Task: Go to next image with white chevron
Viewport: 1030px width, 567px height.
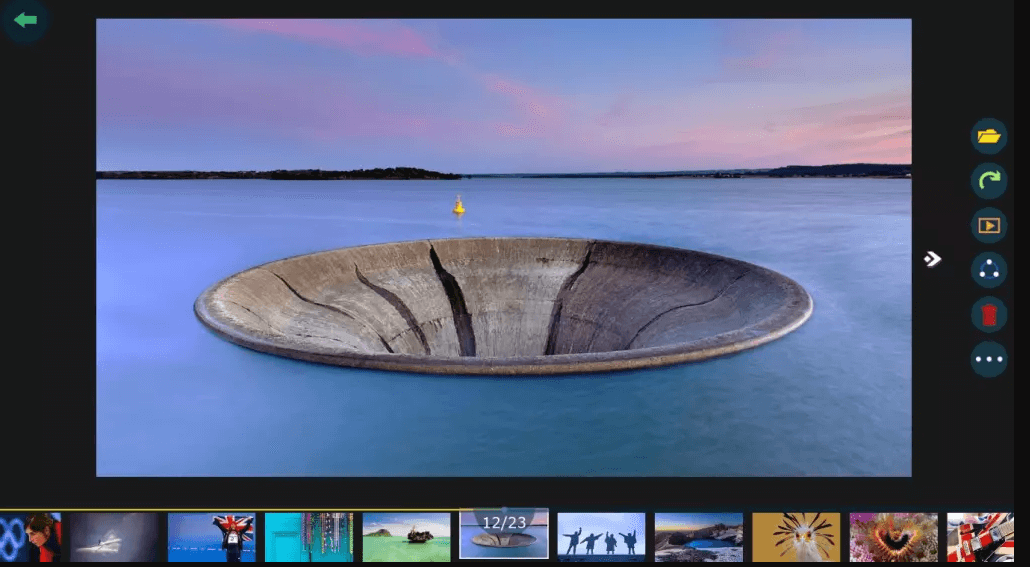Action: pyautogui.click(x=932, y=259)
